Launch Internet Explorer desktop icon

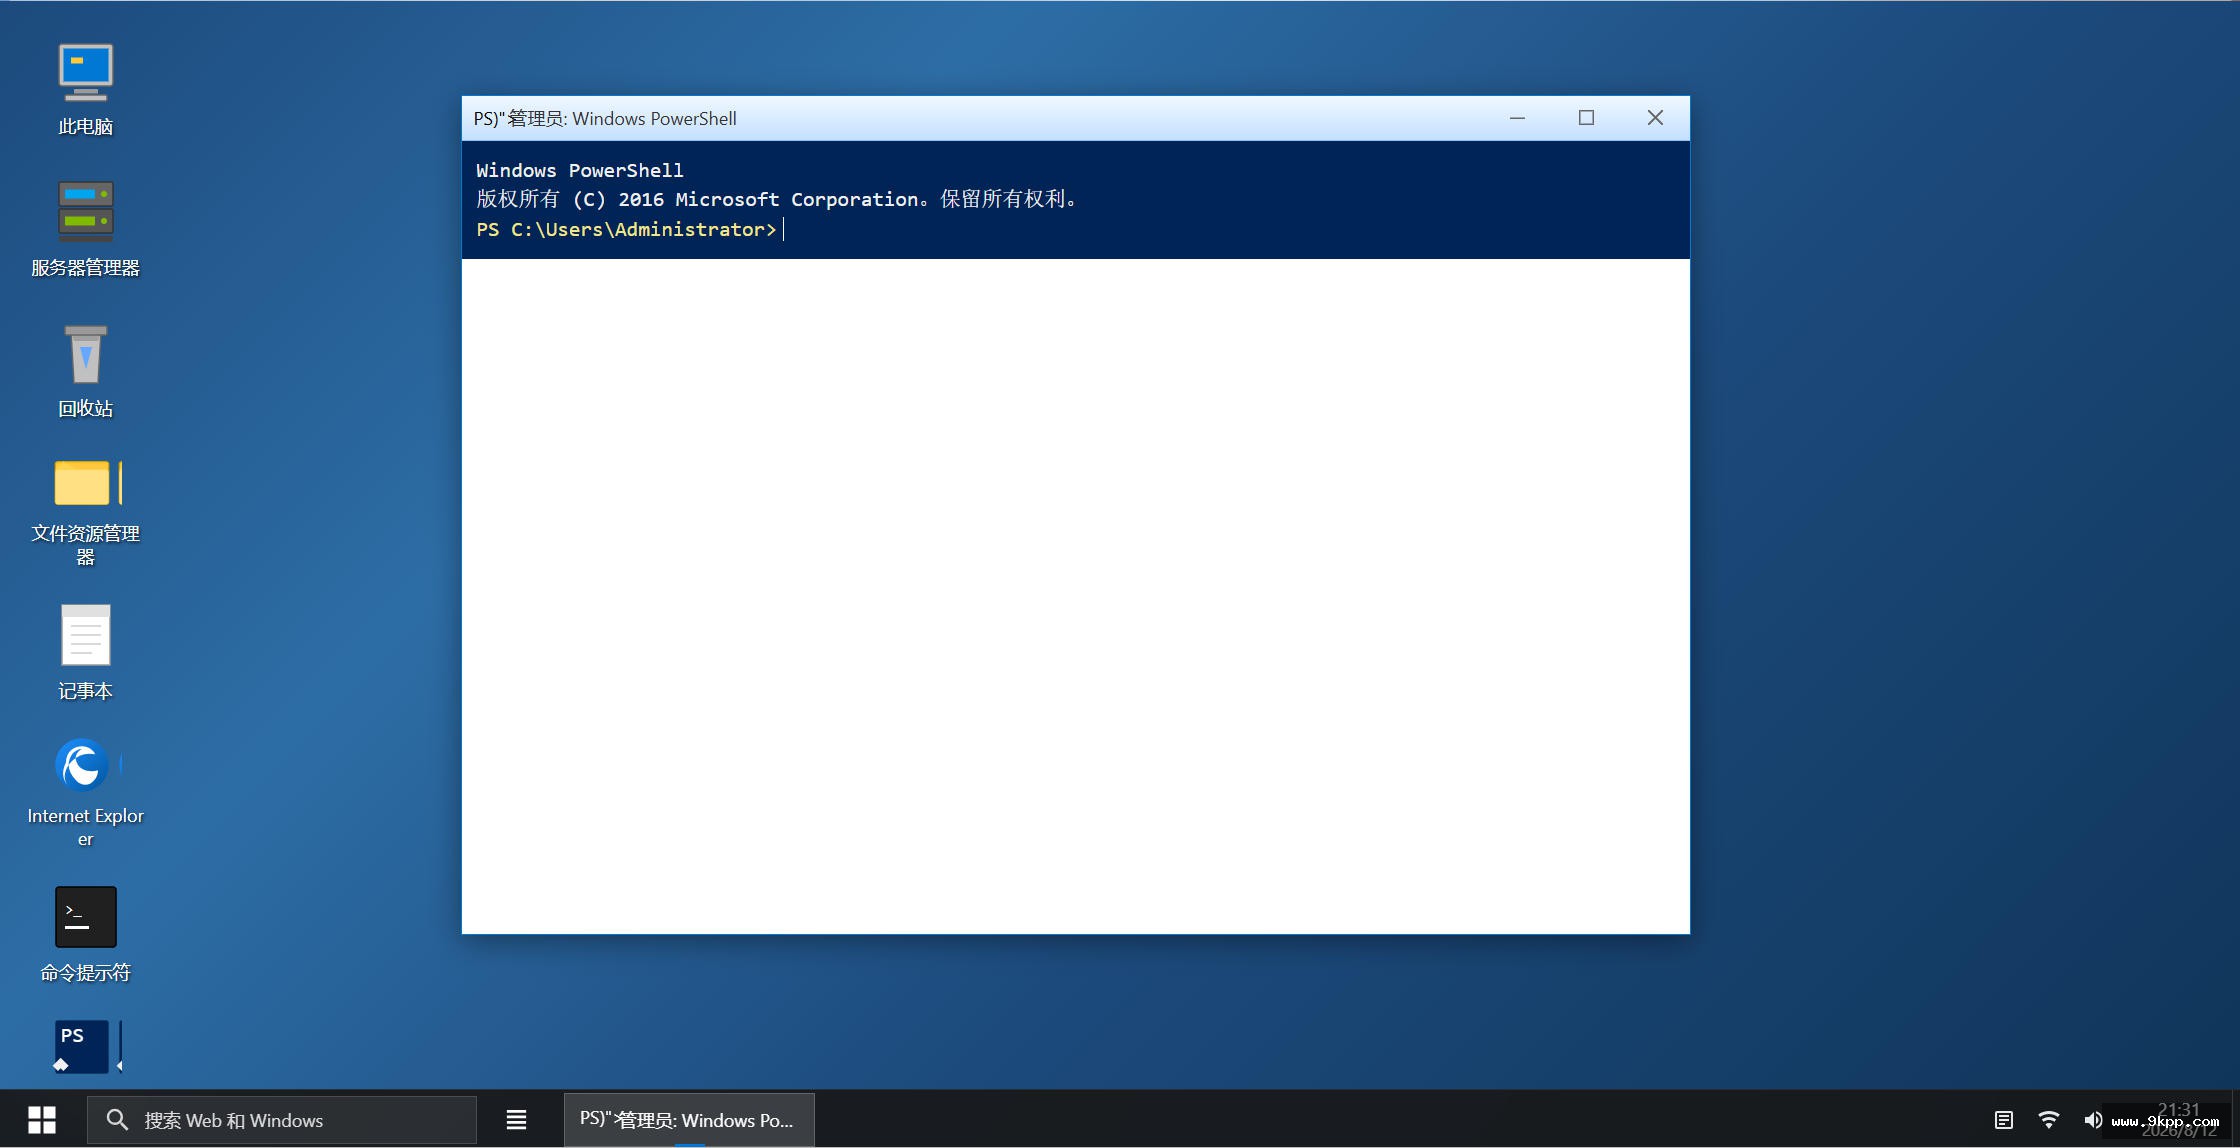coord(85,793)
